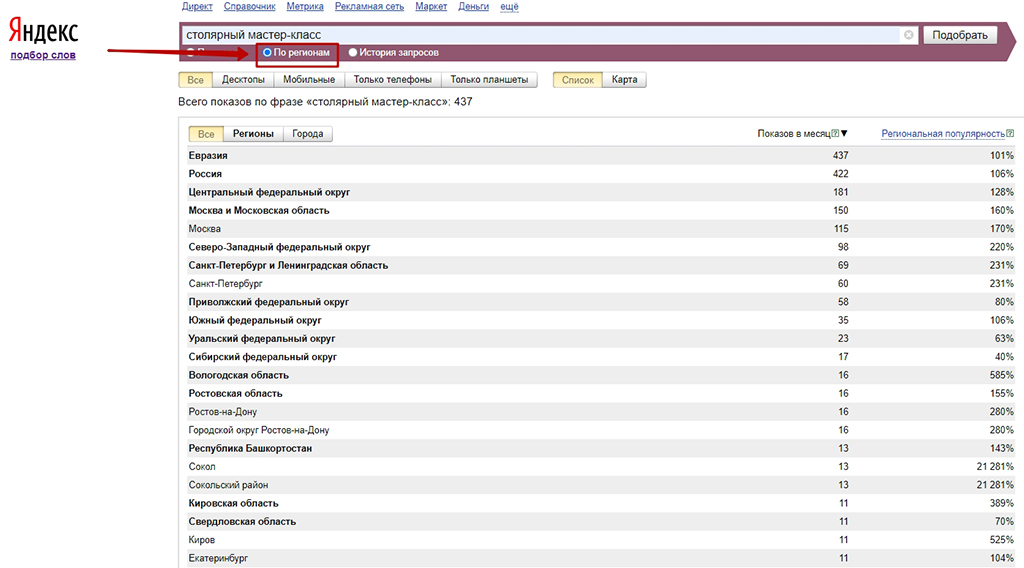Image resolution: width=1024 pixels, height=568 pixels.
Task: Open the Маркет link
Action: point(431,7)
